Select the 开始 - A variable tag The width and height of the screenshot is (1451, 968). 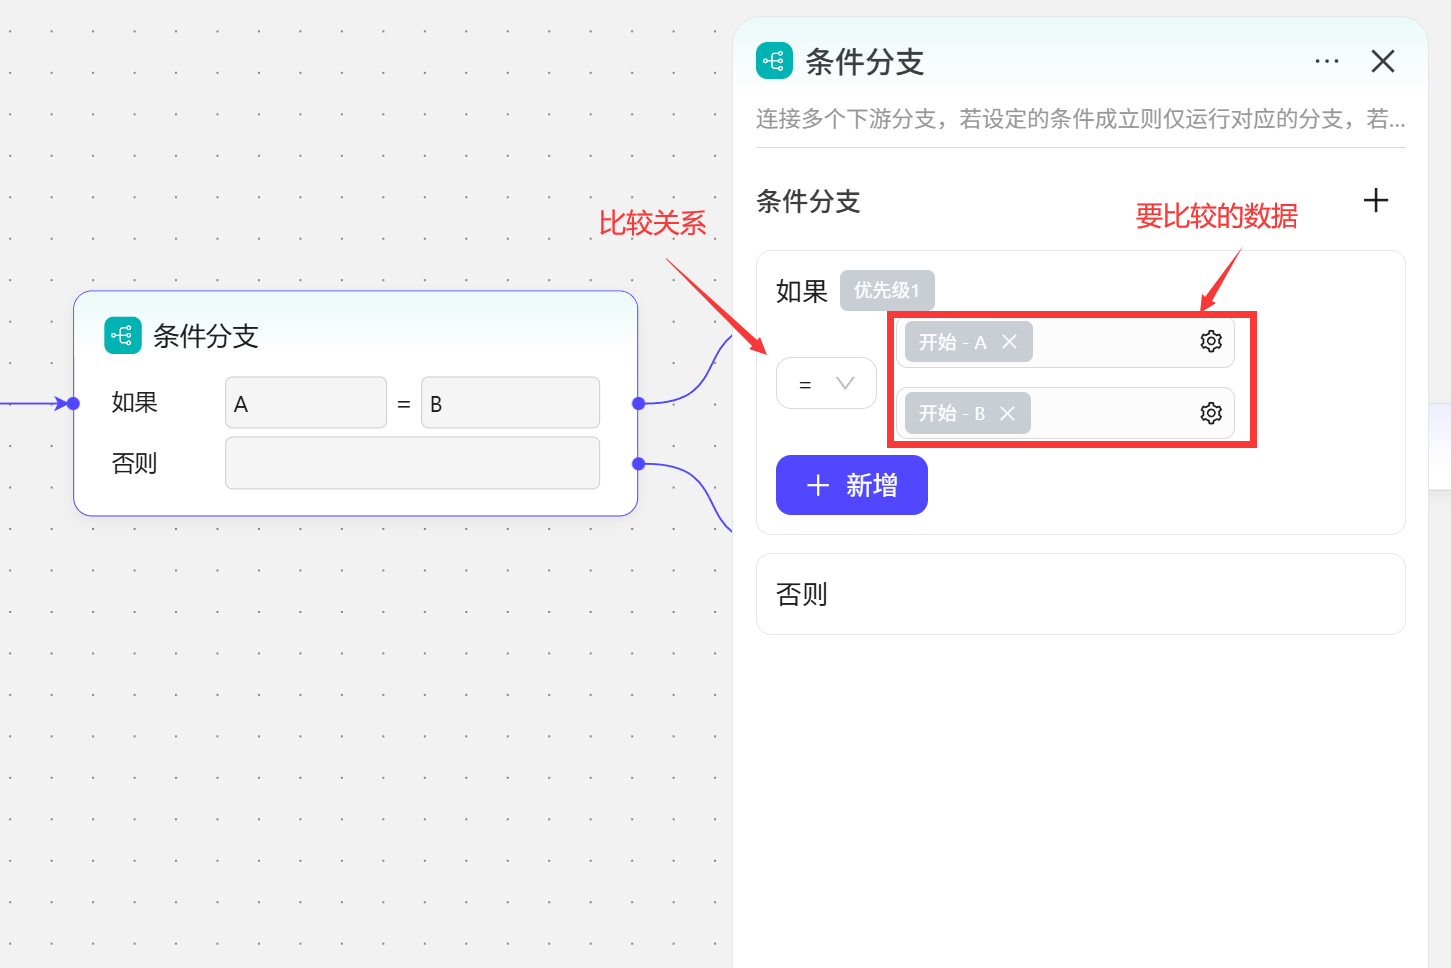(x=951, y=342)
